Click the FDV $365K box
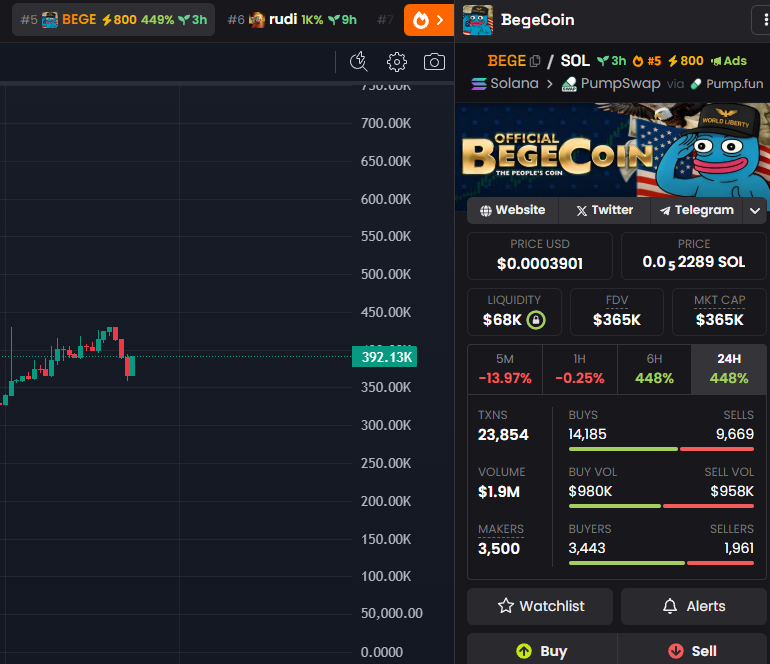 617,312
